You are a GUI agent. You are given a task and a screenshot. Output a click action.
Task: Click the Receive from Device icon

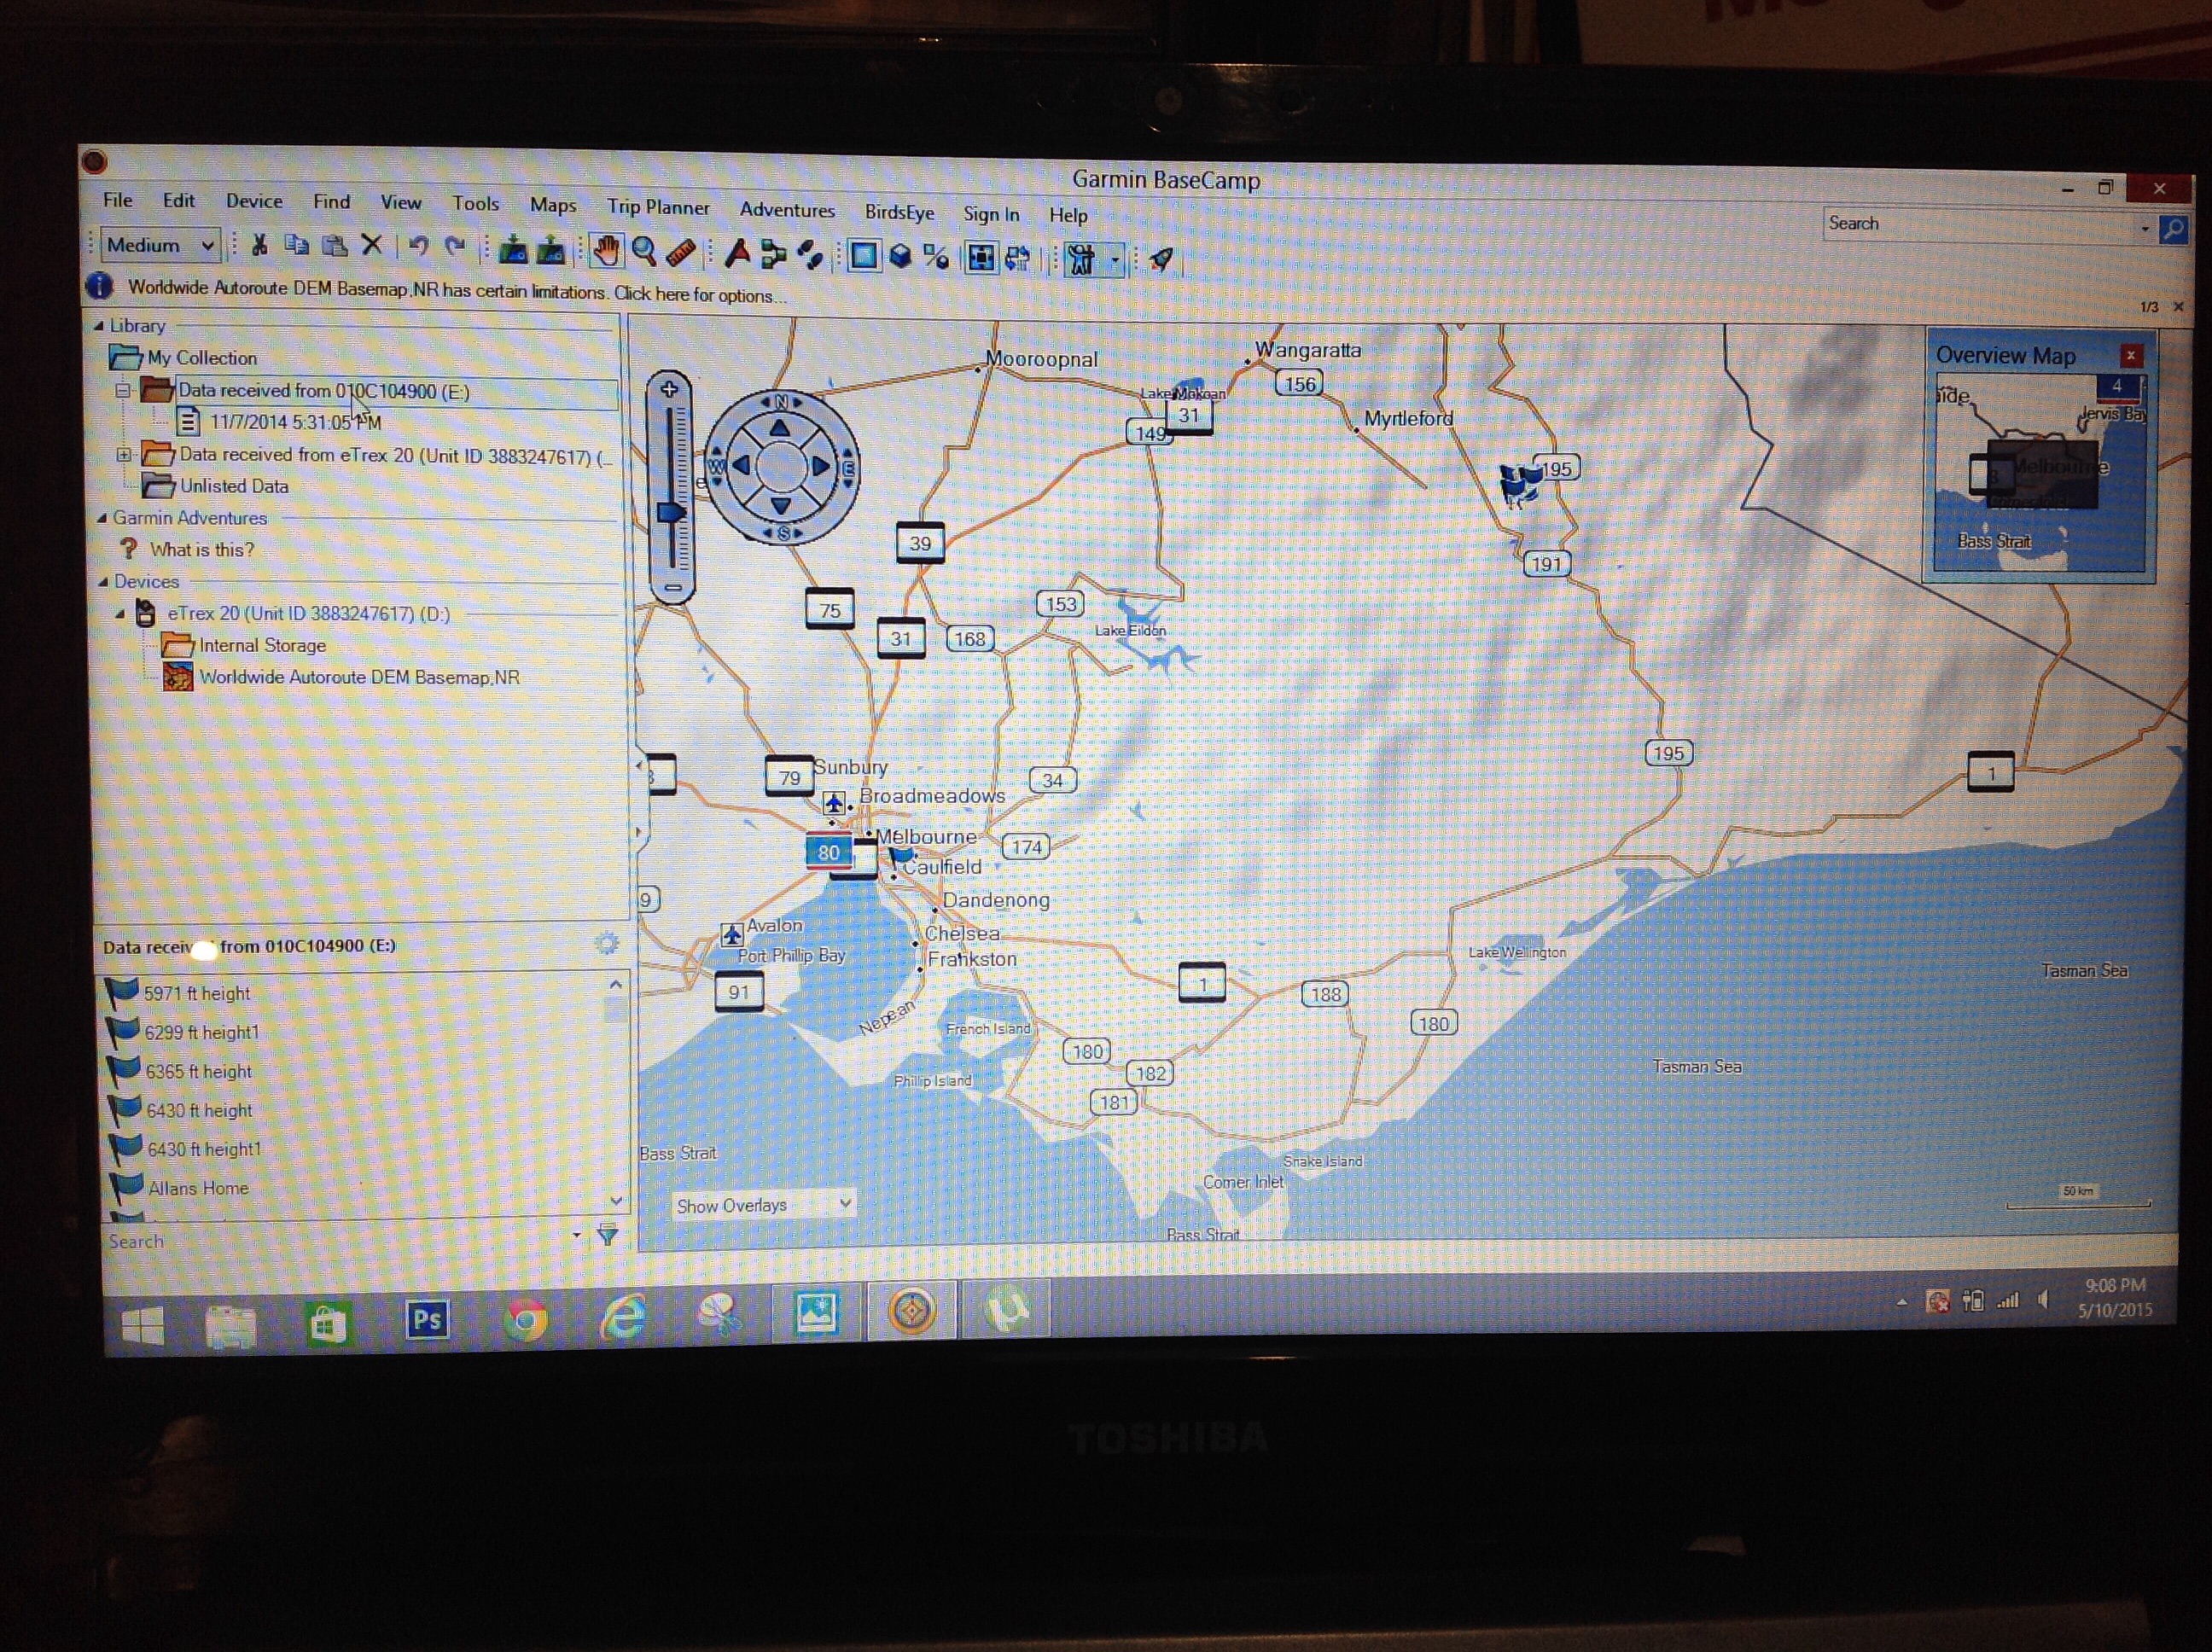[x=551, y=250]
